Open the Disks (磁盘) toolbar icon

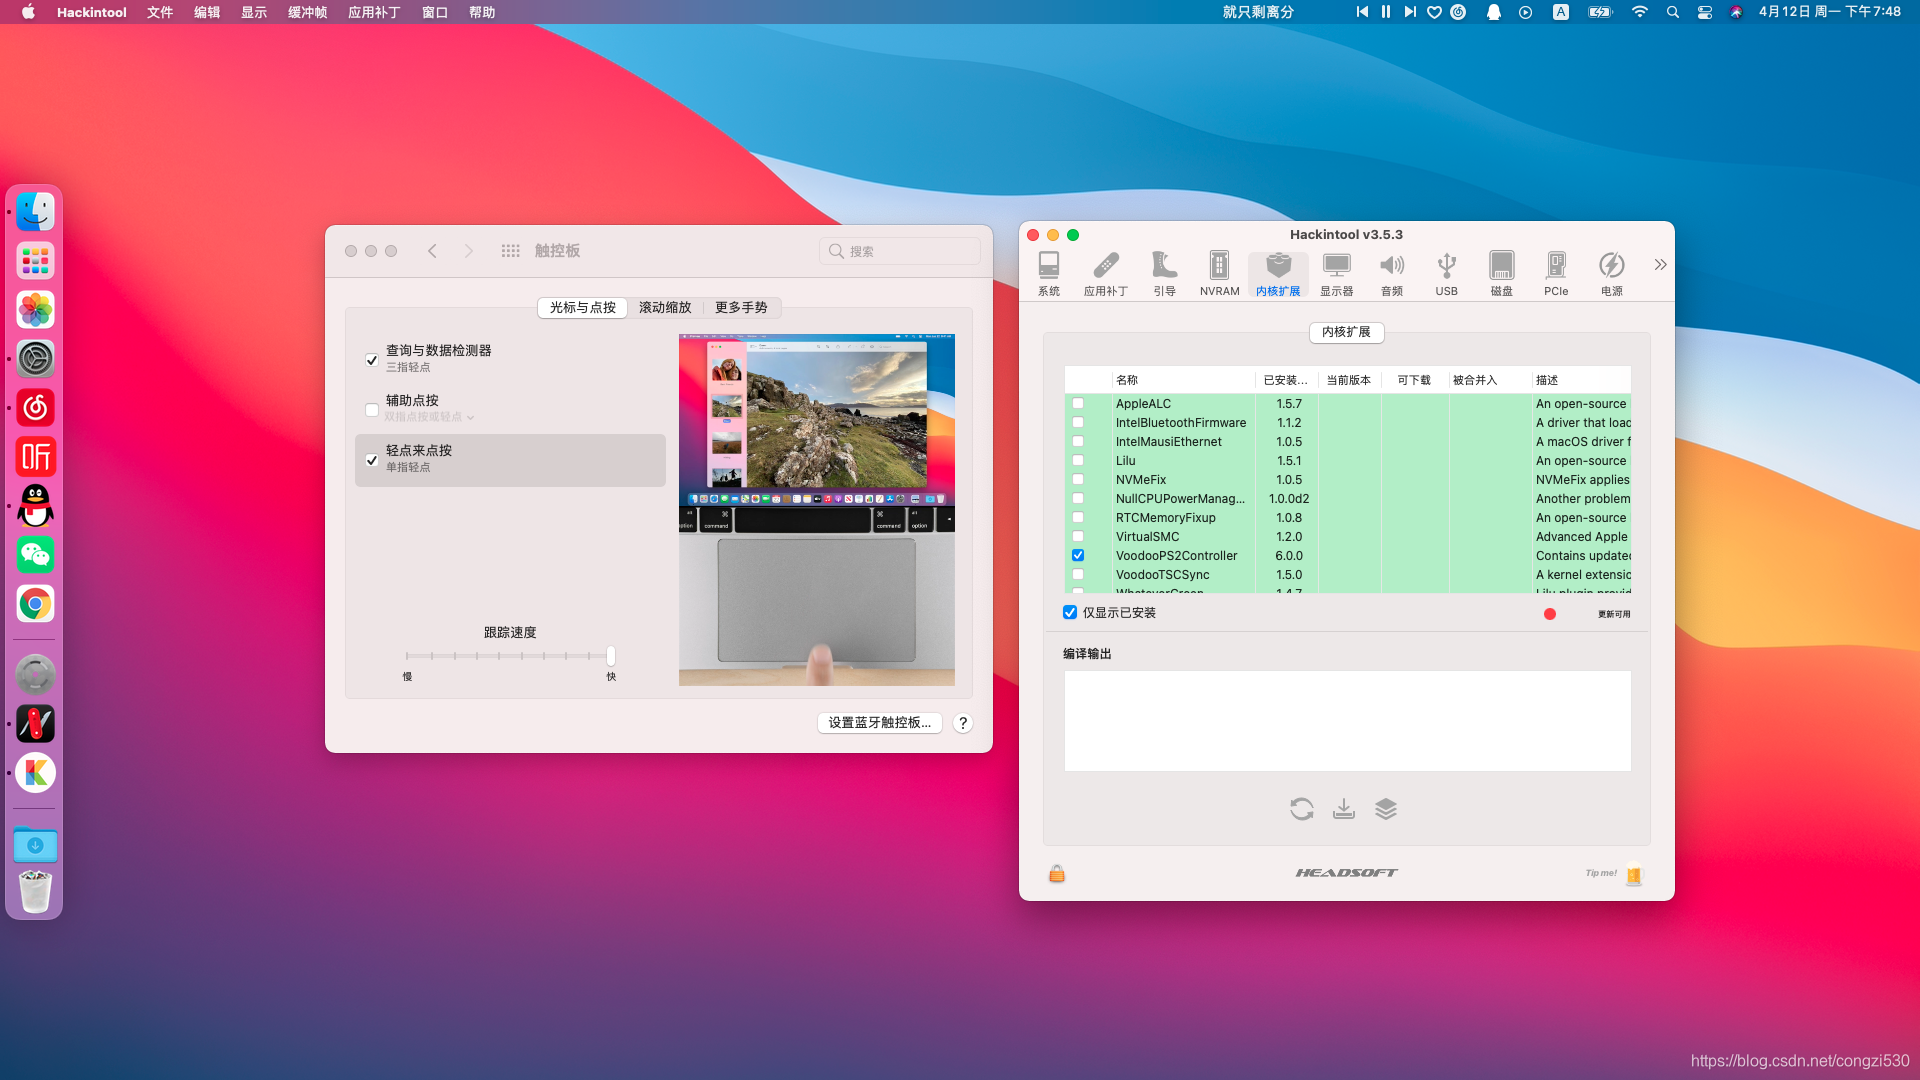tap(1501, 273)
